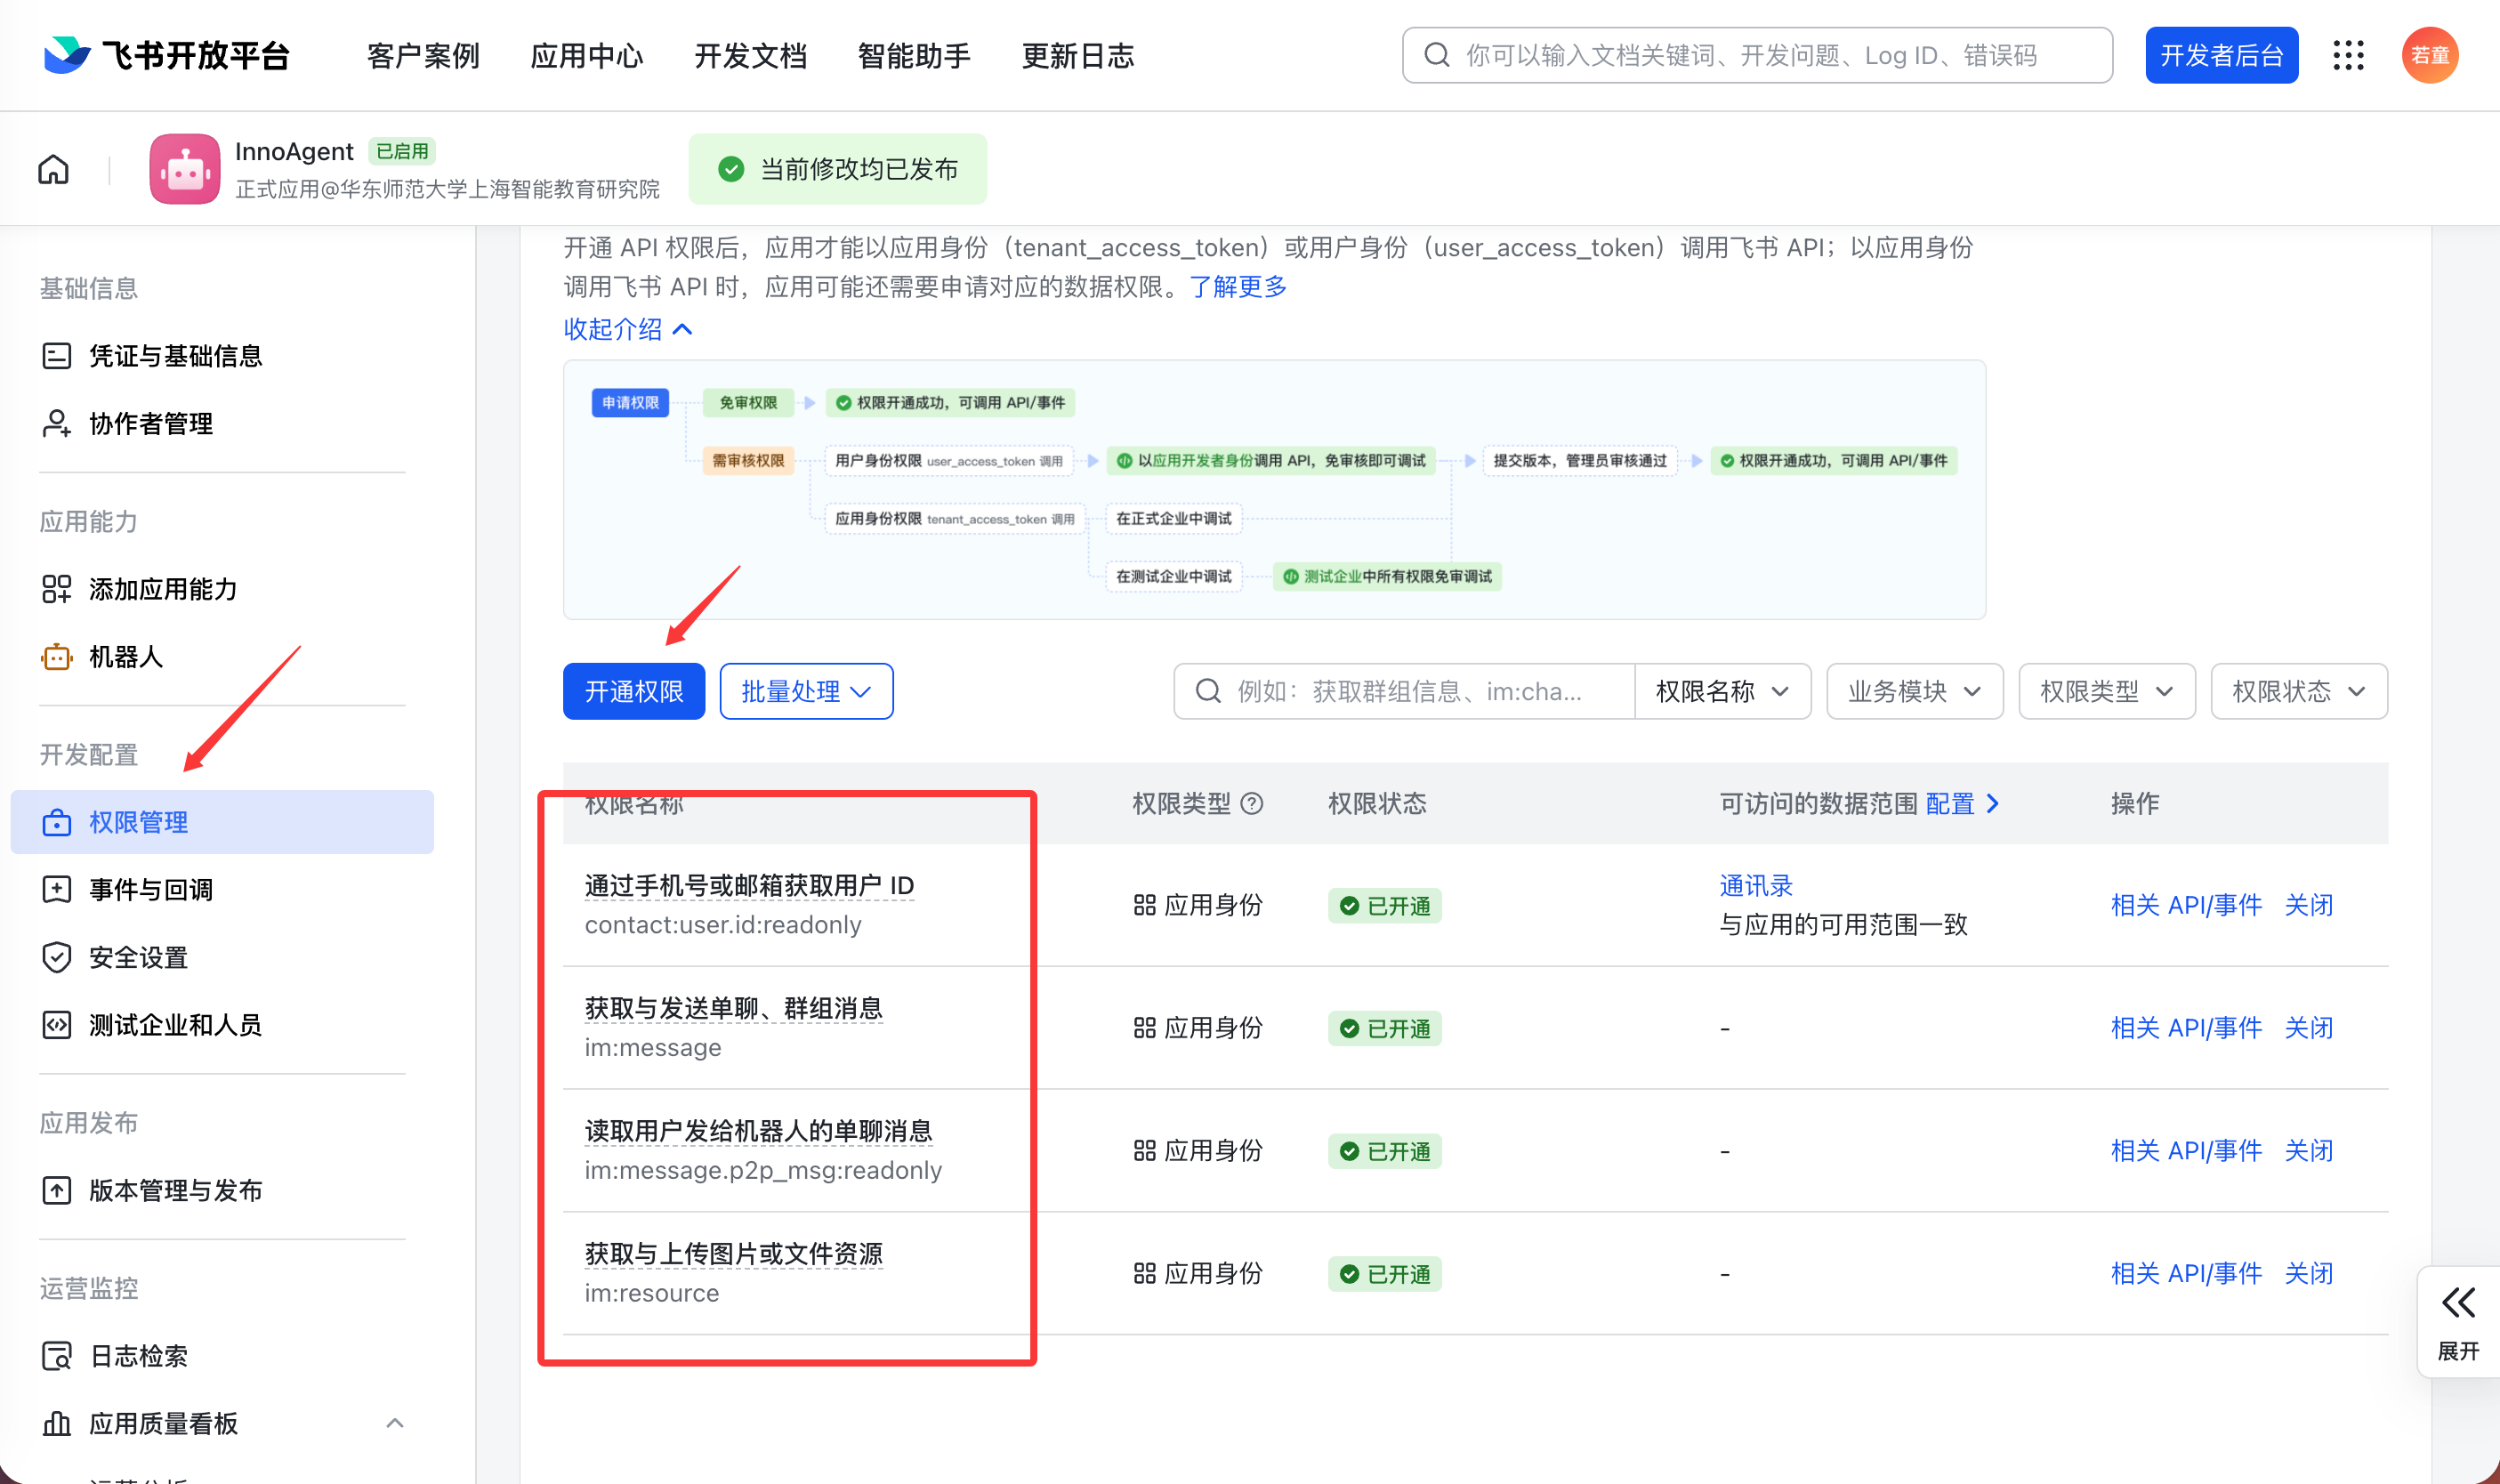Screen dimensions: 2500x1484
Task: Open the 更新日志 nav item
Action: pyautogui.click(x=1078, y=56)
